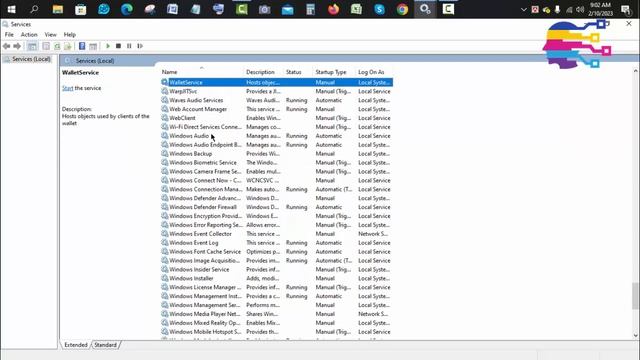The height and width of the screenshot is (360, 640).
Task: Open Firefox from the taskbar
Action: [333, 9]
